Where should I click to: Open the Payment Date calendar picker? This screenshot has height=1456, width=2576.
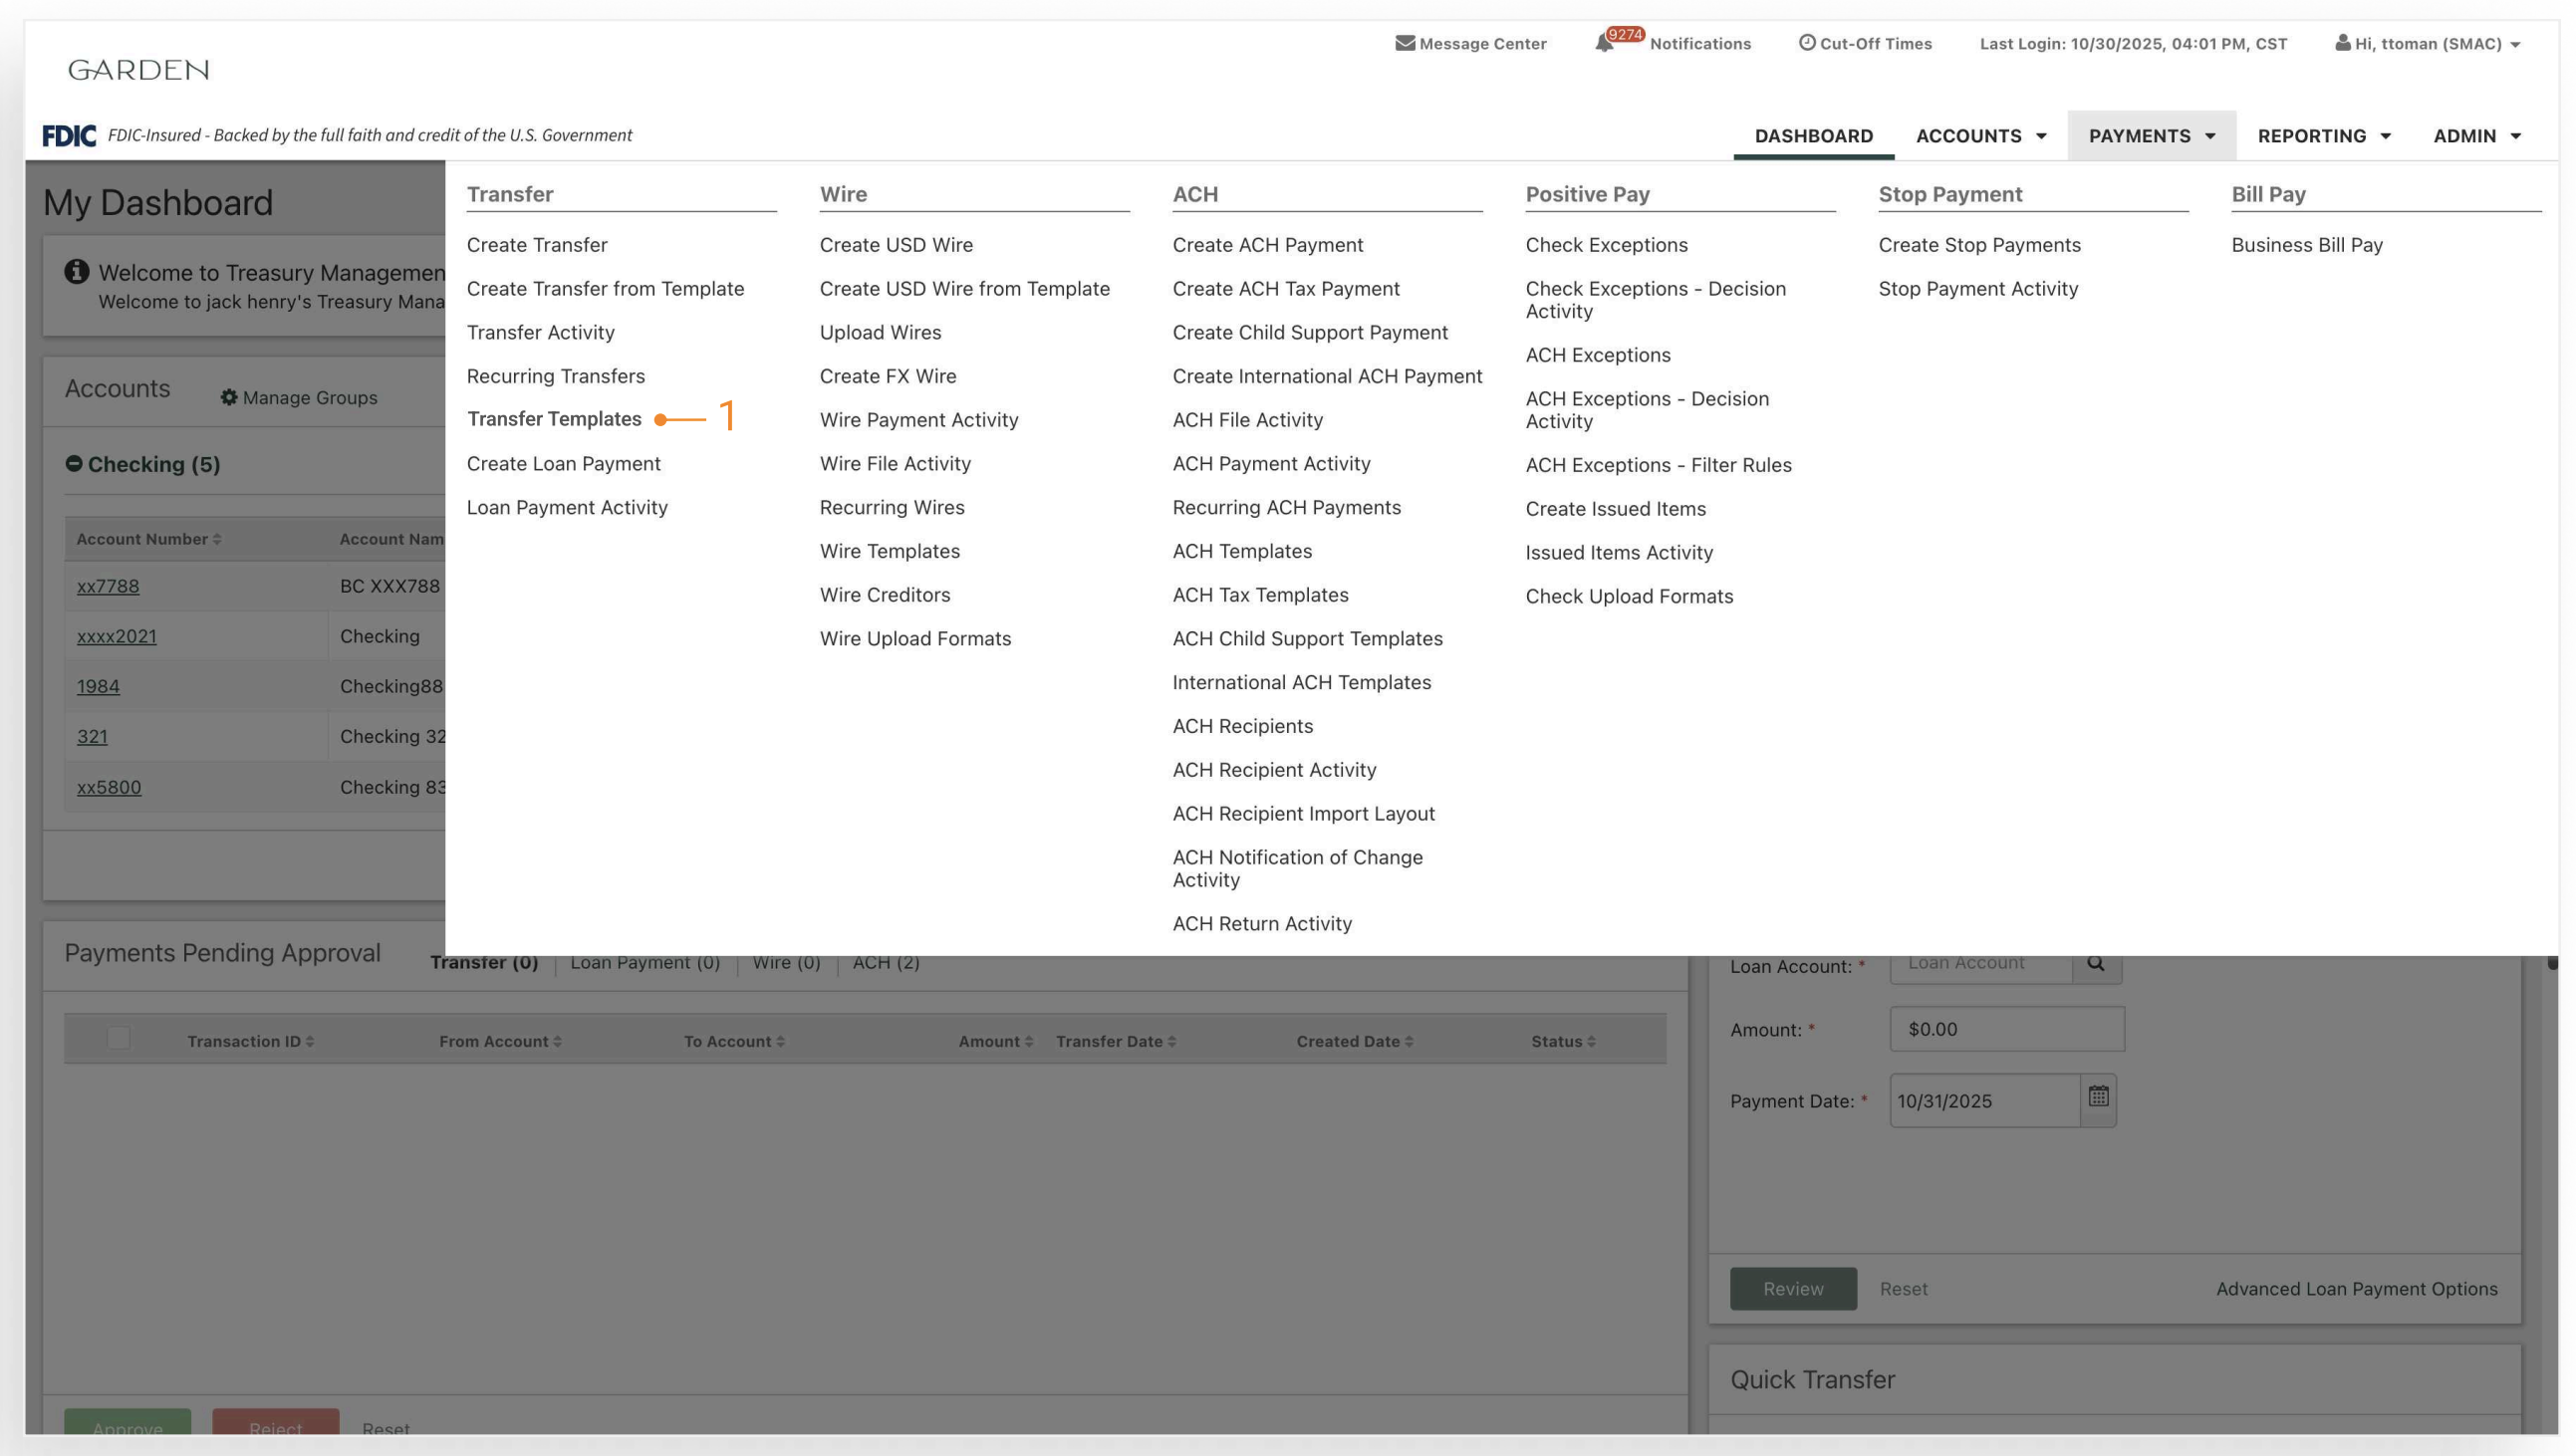[2098, 1098]
